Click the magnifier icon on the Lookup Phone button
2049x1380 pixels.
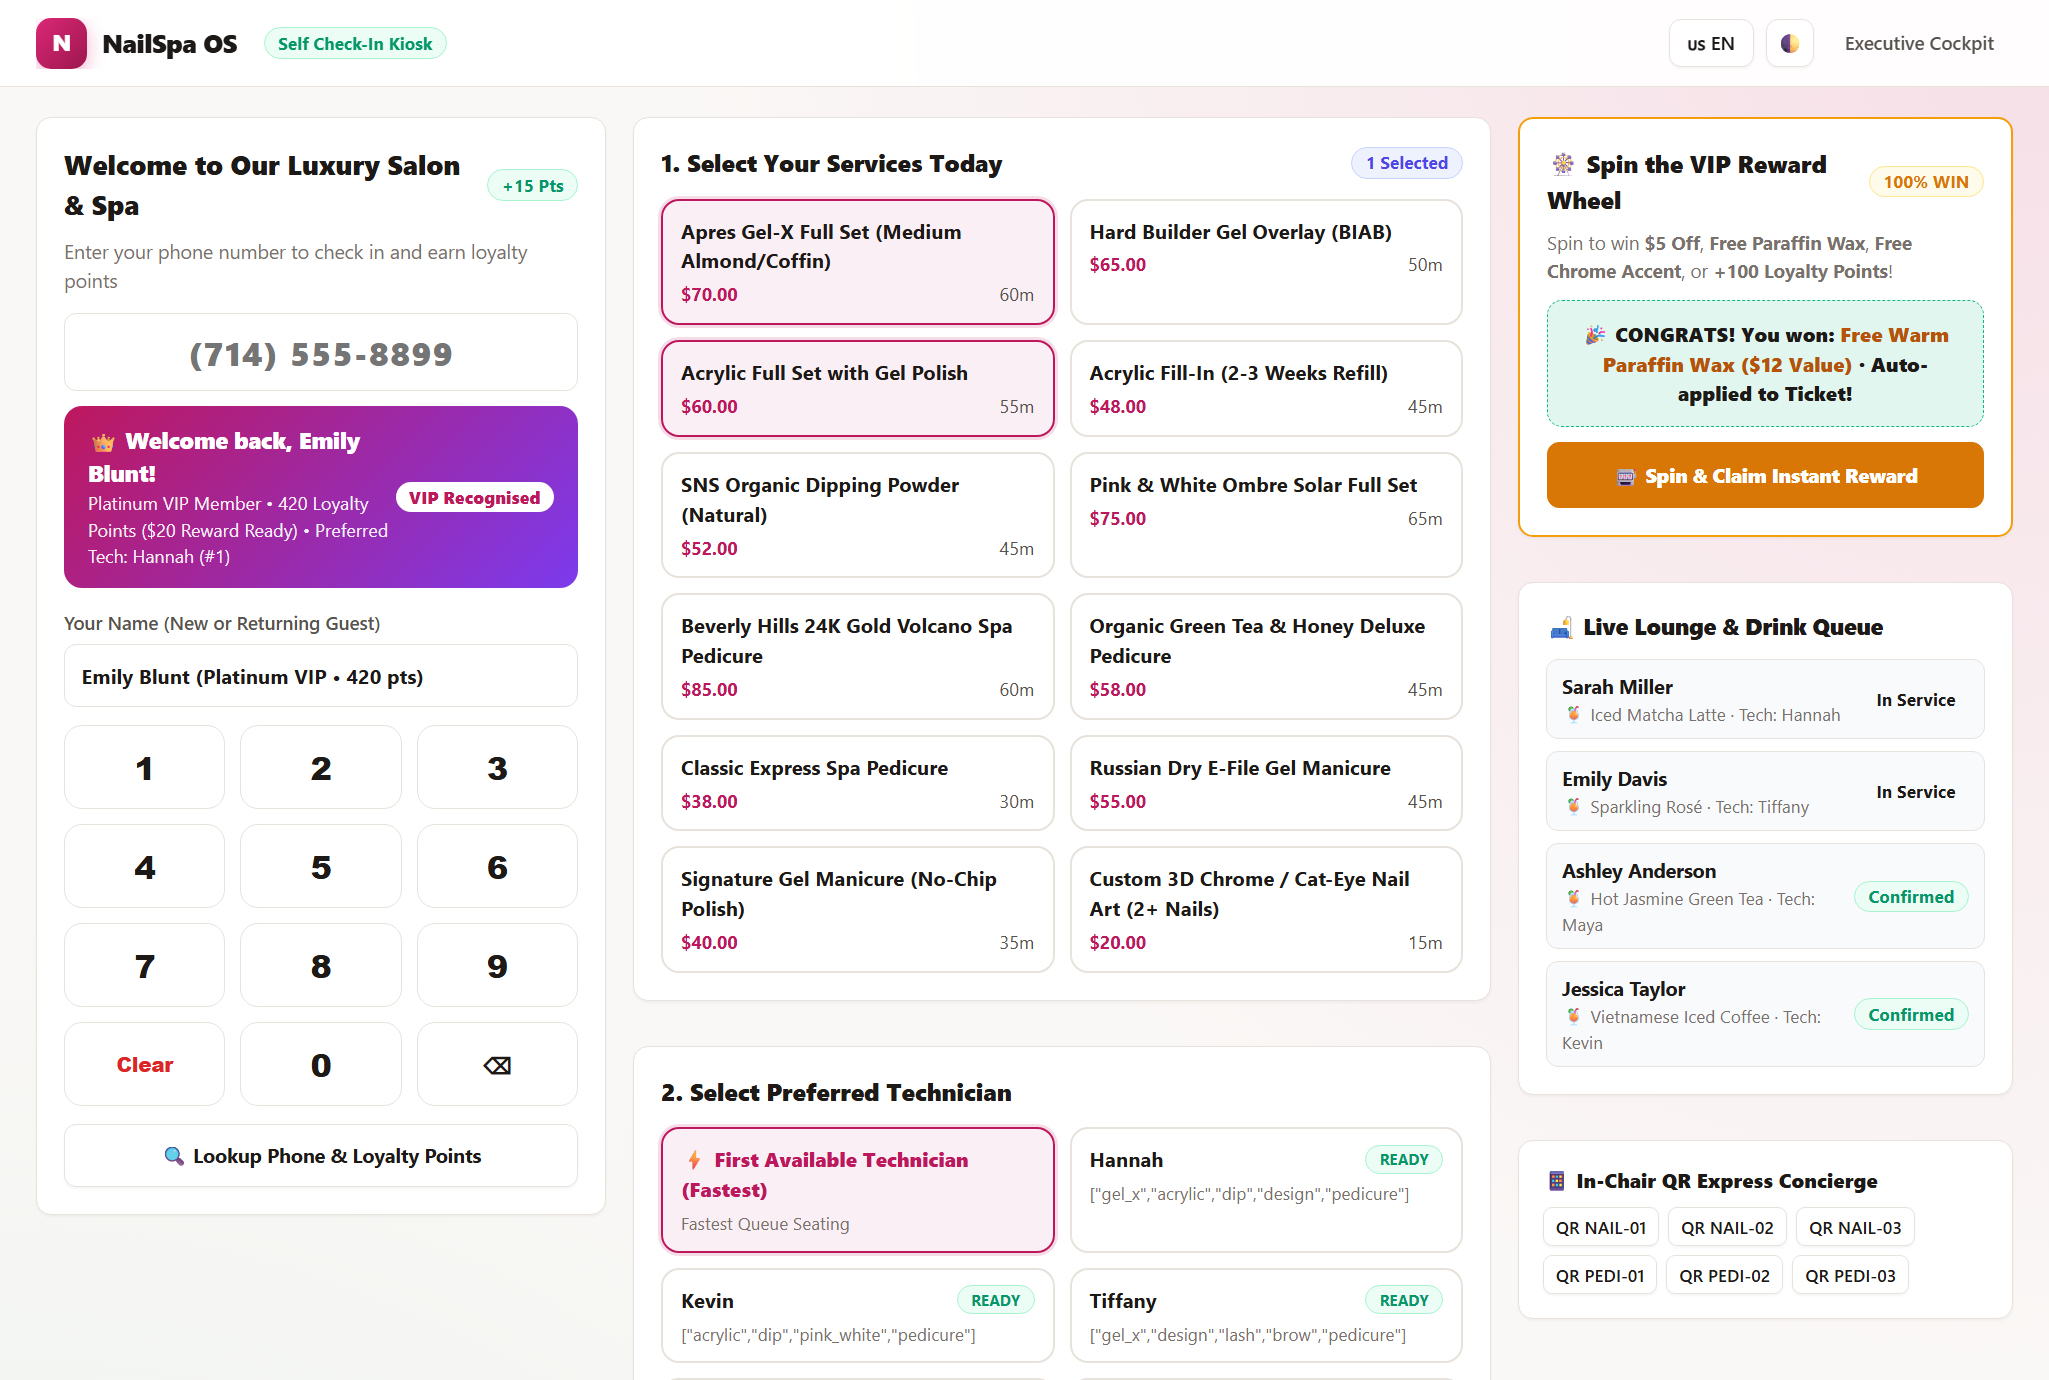(x=174, y=1156)
